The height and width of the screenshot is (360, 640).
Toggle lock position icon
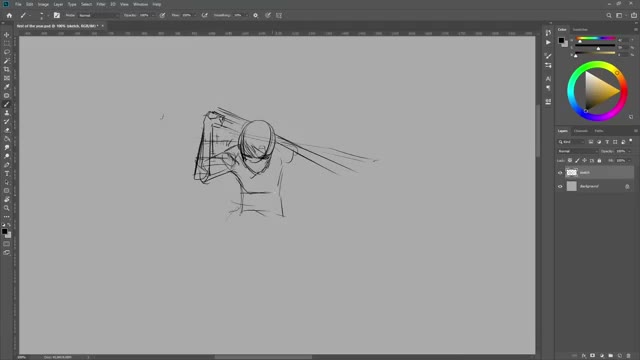[584, 160]
